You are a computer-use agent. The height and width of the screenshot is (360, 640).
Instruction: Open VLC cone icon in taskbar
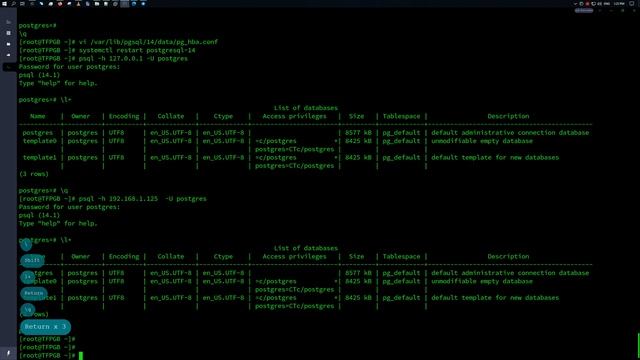pos(78,4)
